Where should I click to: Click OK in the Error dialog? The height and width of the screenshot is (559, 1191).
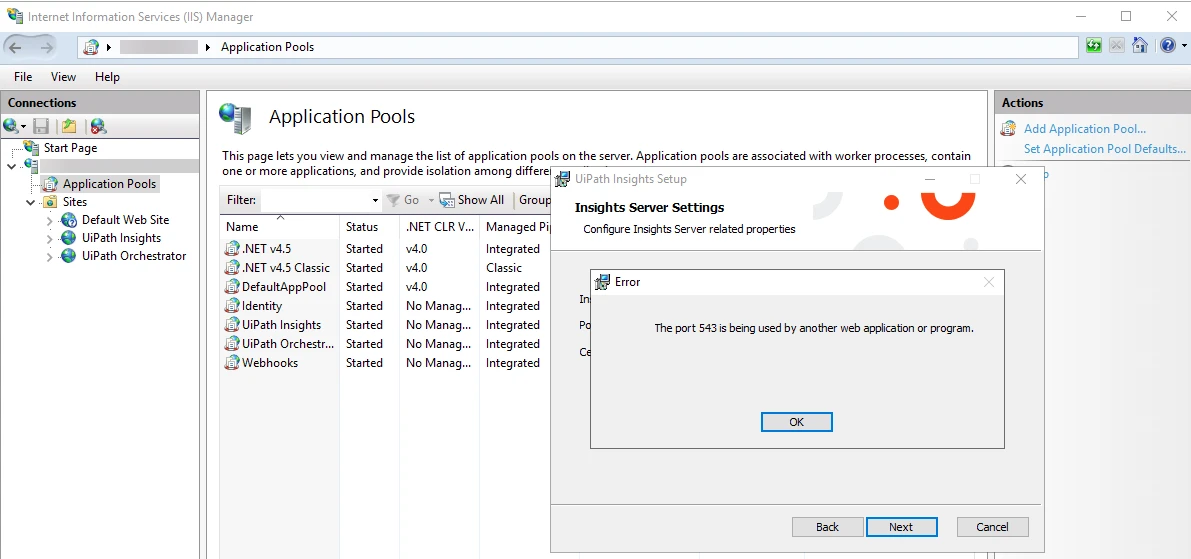pos(796,422)
